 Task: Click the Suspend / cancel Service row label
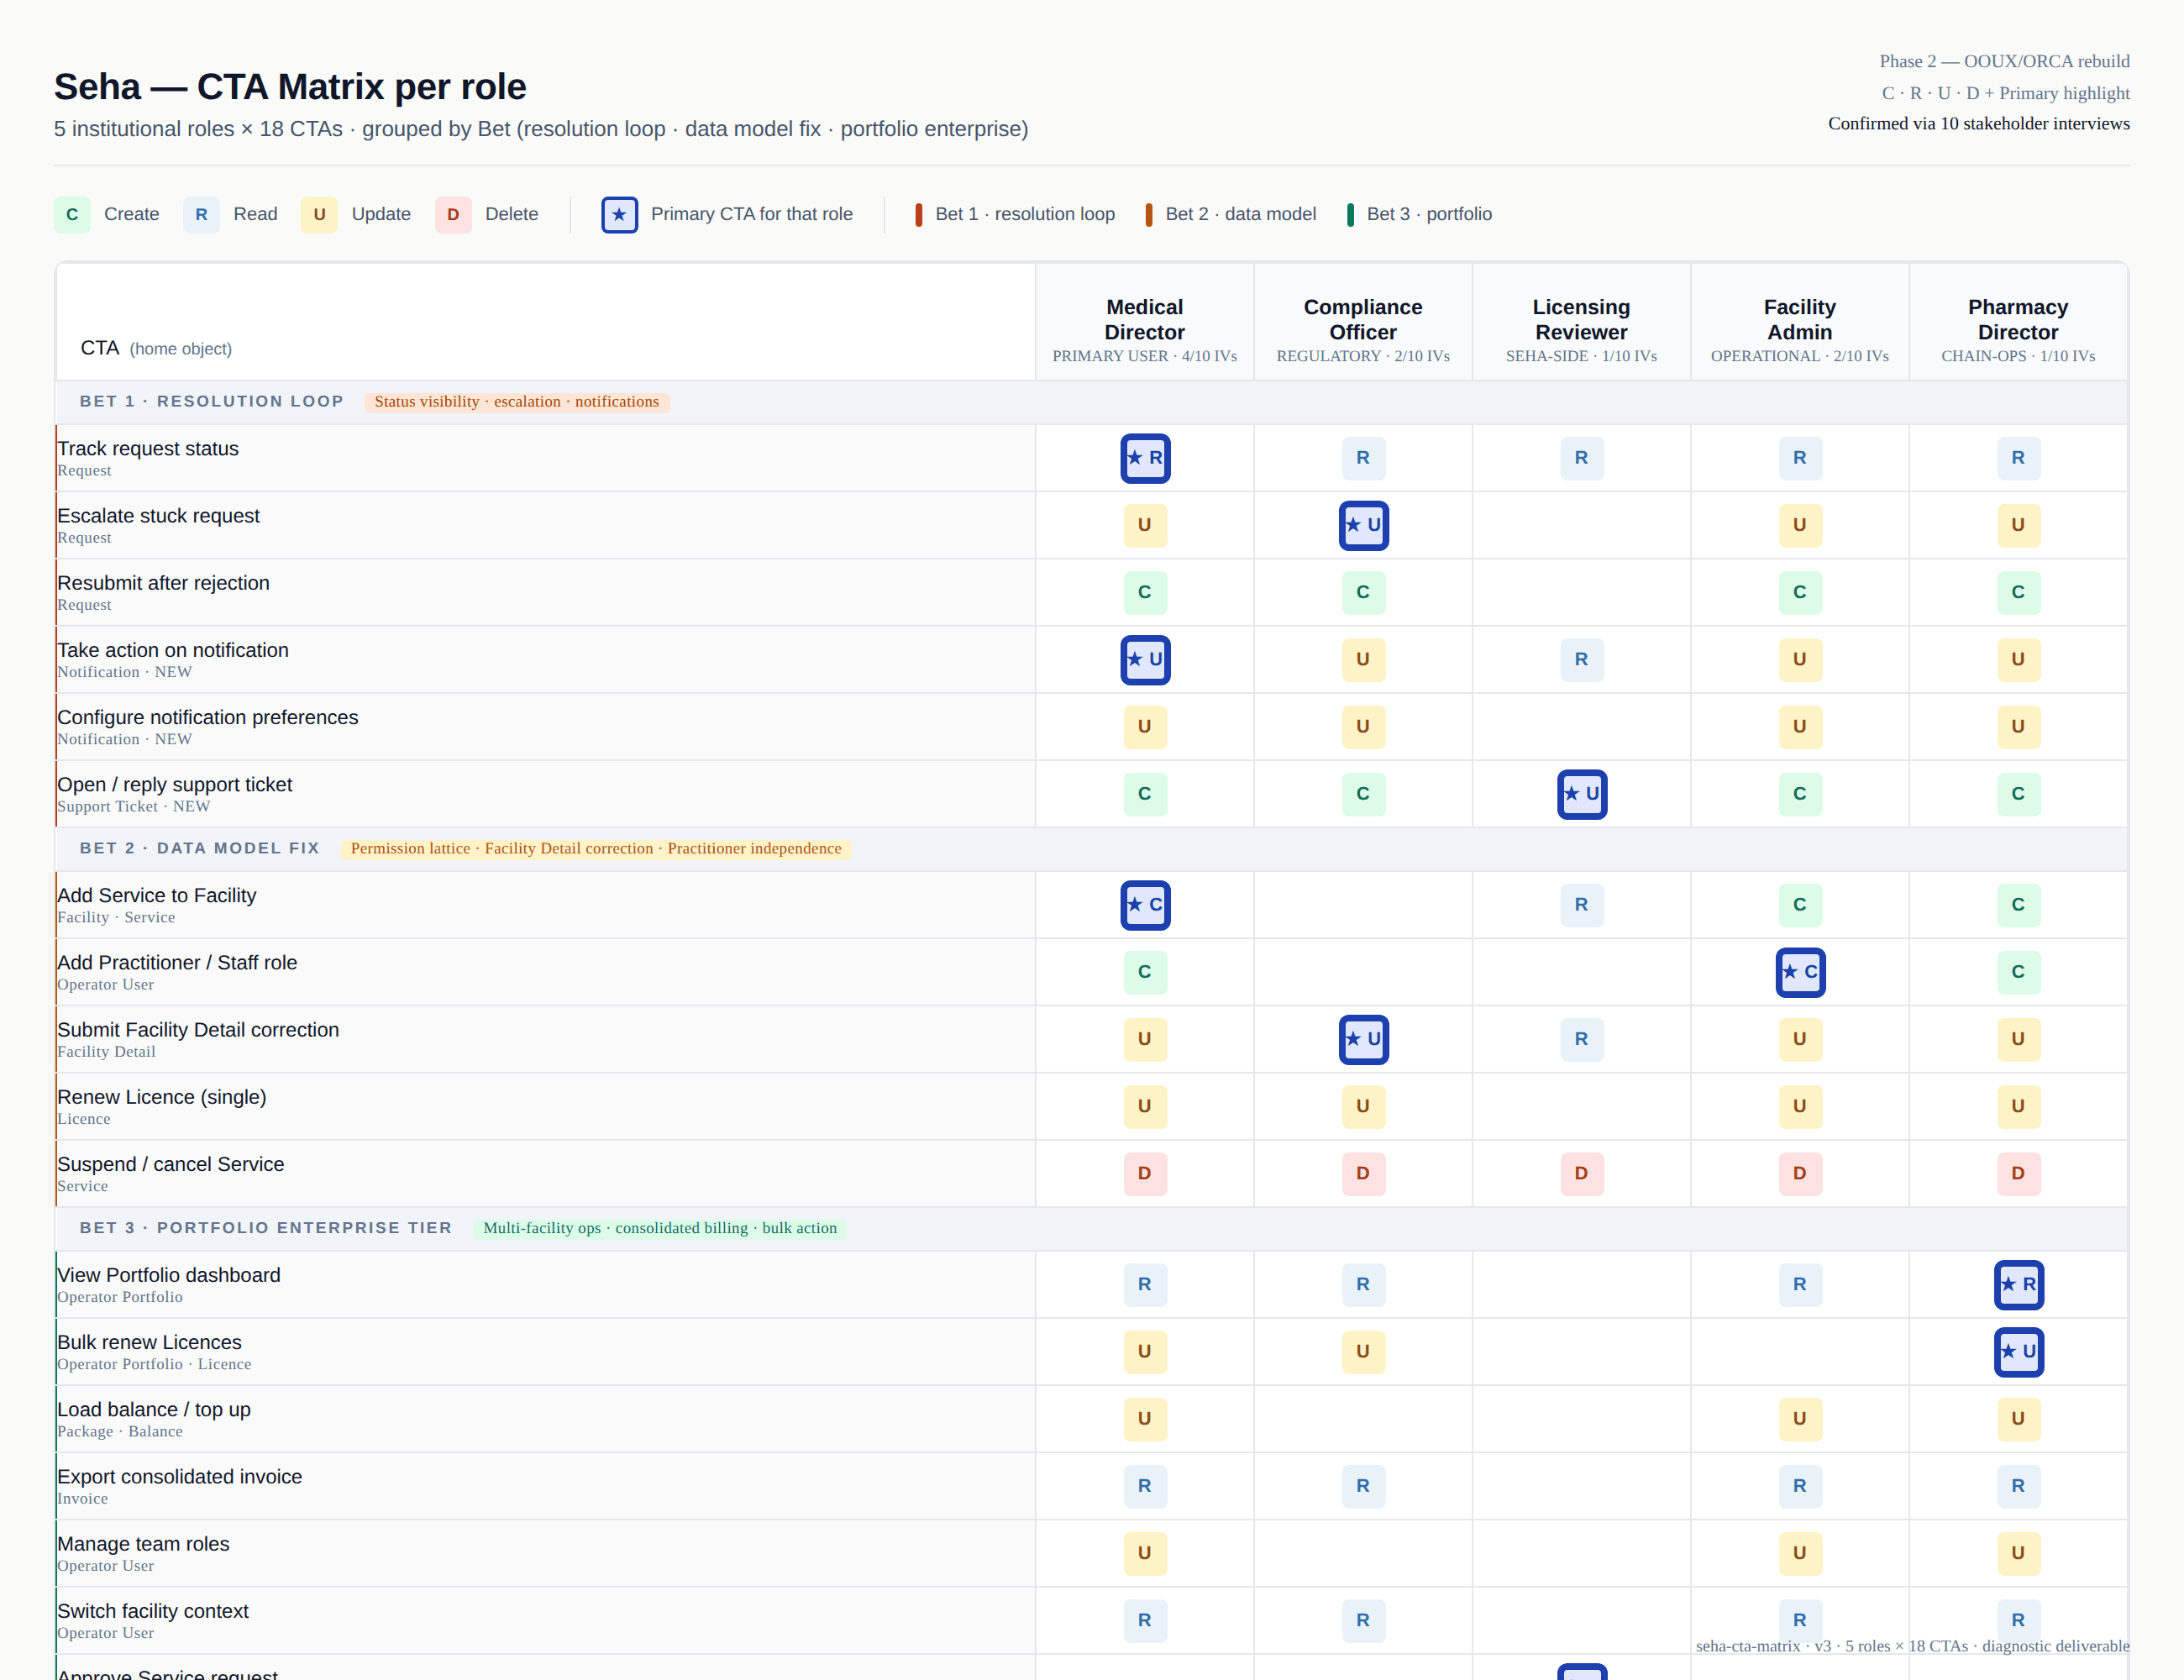click(170, 1164)
